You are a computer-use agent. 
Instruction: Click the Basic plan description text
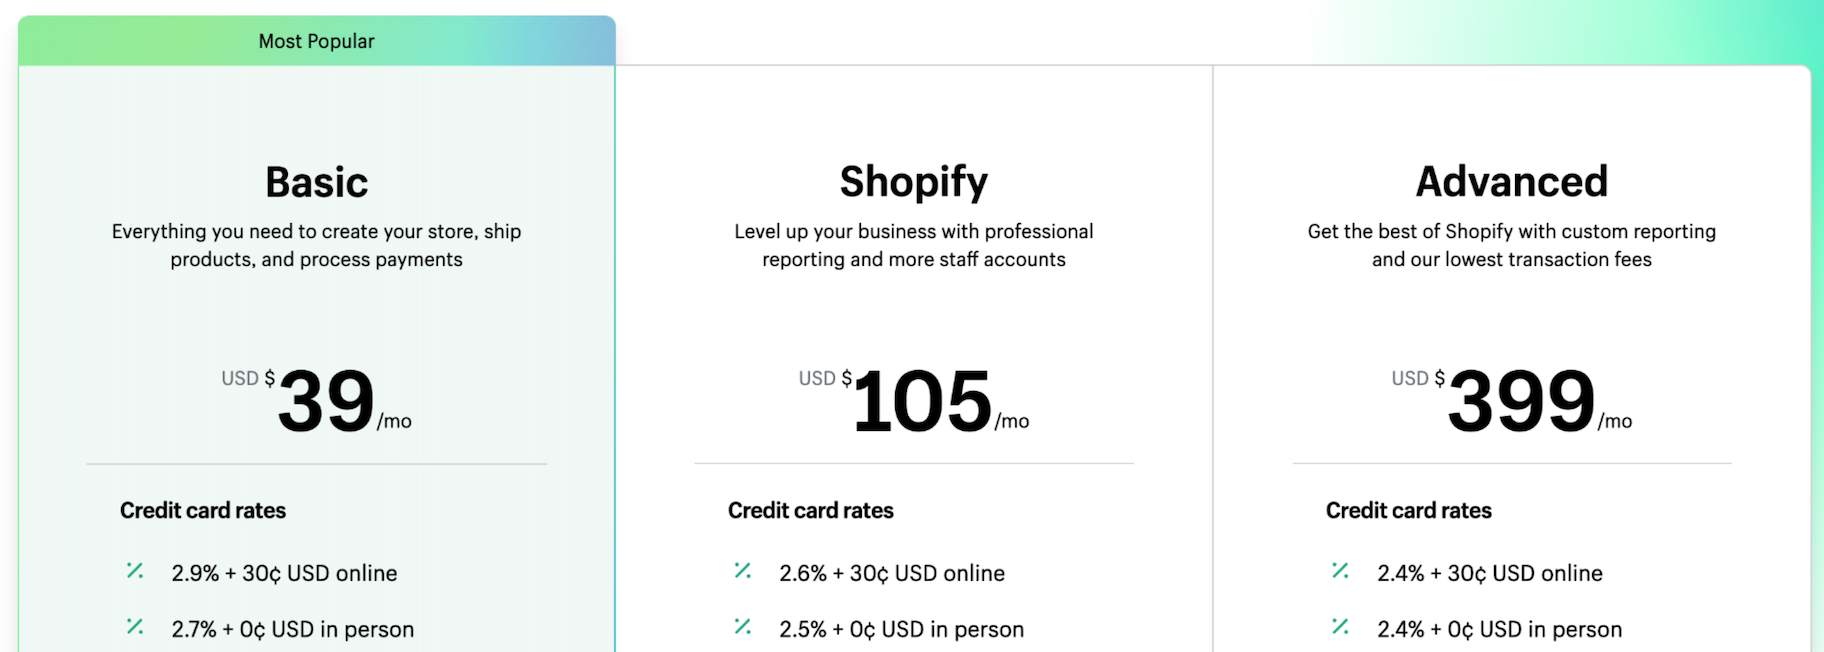click(316, 245)
